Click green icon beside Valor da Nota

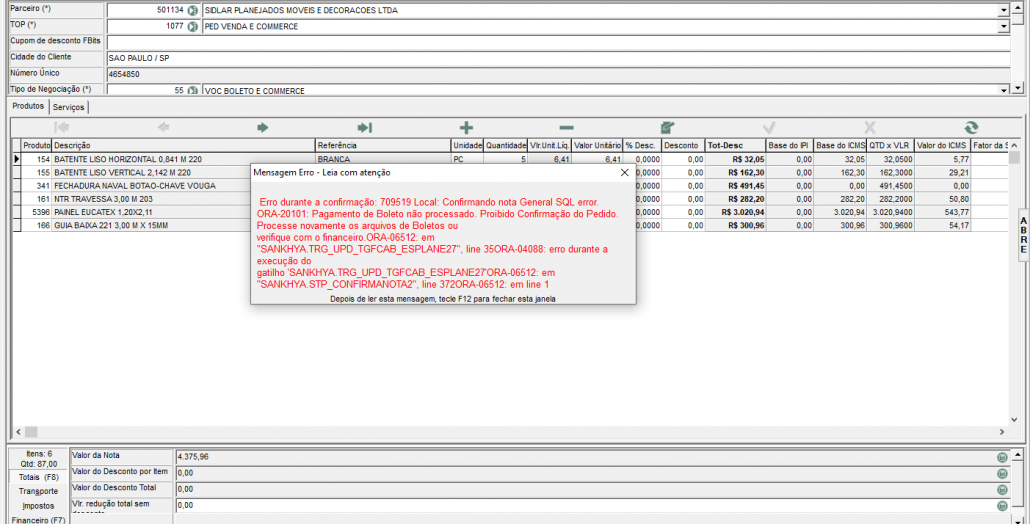point(1001,457)
